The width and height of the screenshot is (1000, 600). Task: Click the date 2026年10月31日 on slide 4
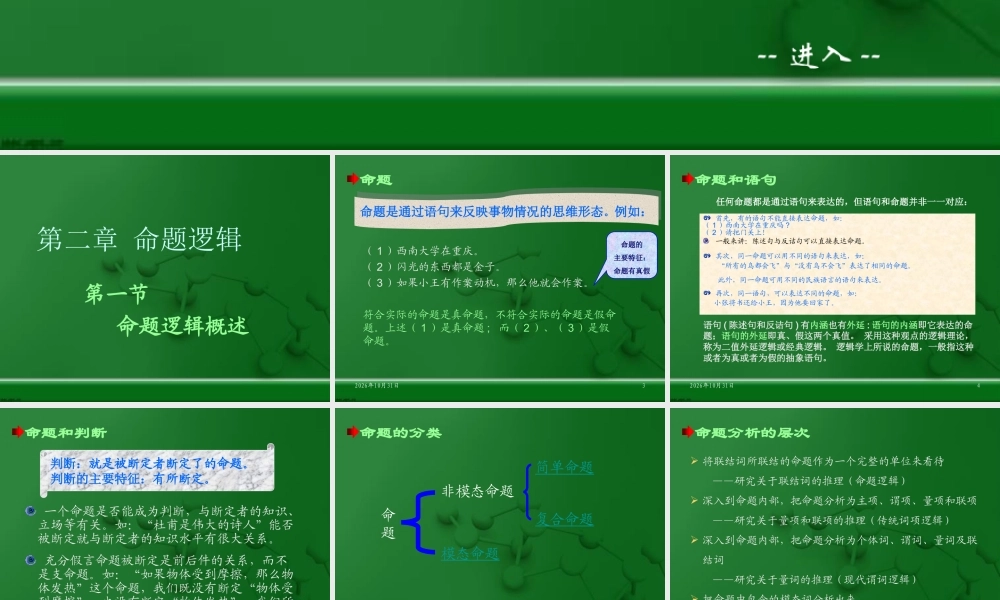[711, 386]
